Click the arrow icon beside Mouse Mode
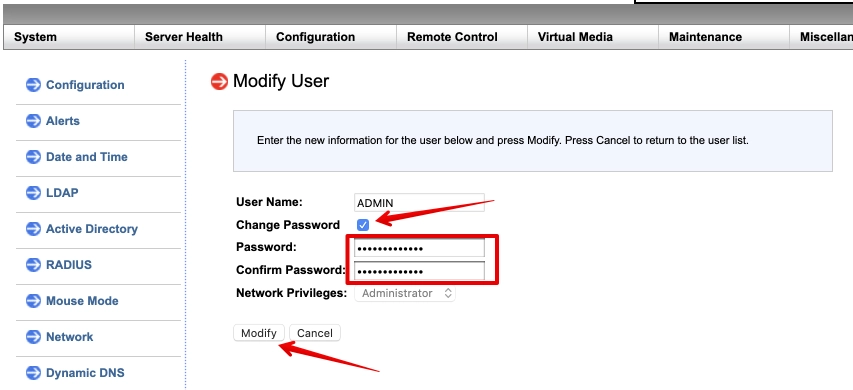This screenshot has height=390, width=853. pyautogui.click(x=33, y=301)
